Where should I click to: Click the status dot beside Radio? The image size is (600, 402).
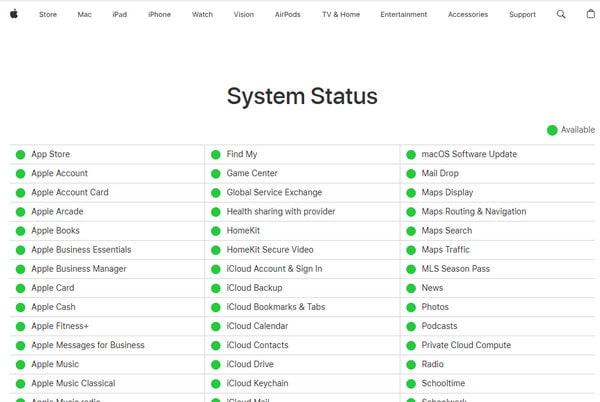click(411, 365)
